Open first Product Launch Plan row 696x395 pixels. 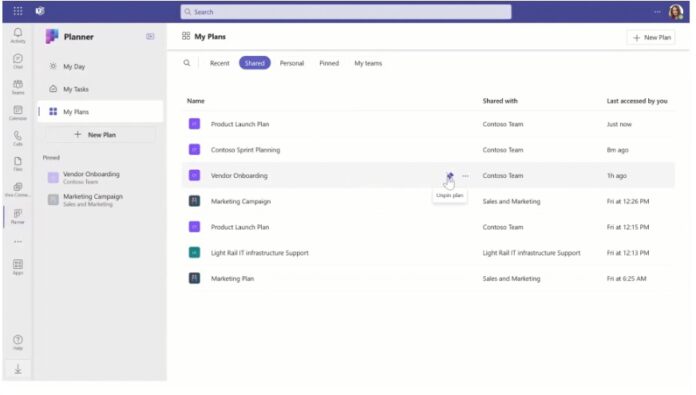428,124
